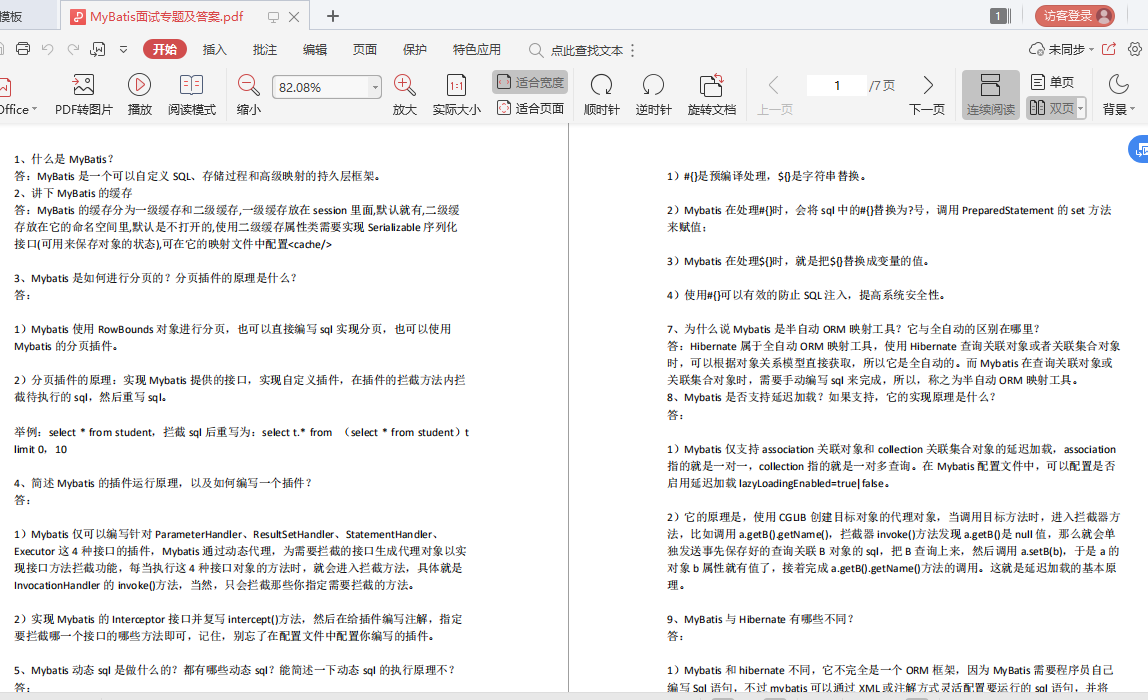Select 单页 layout
The height and width of the screenshot is (700, 1148).
(1052, 82)
